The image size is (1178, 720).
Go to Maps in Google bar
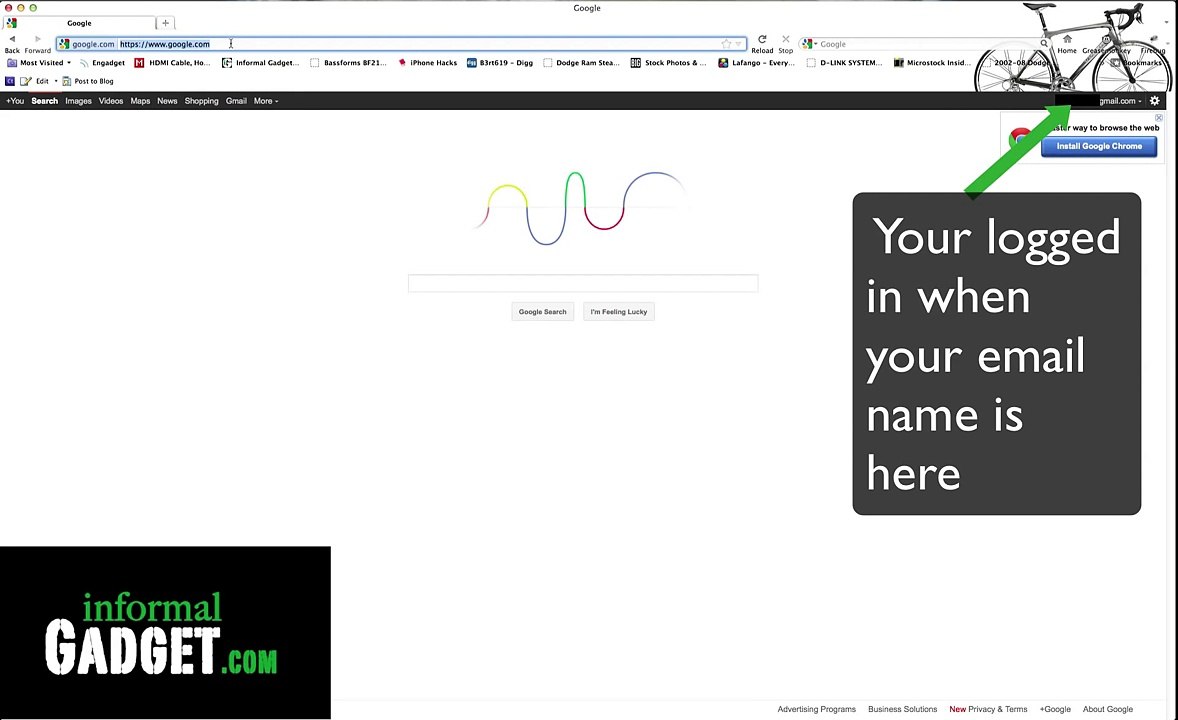pyautogui.click(x=140, y=101)
